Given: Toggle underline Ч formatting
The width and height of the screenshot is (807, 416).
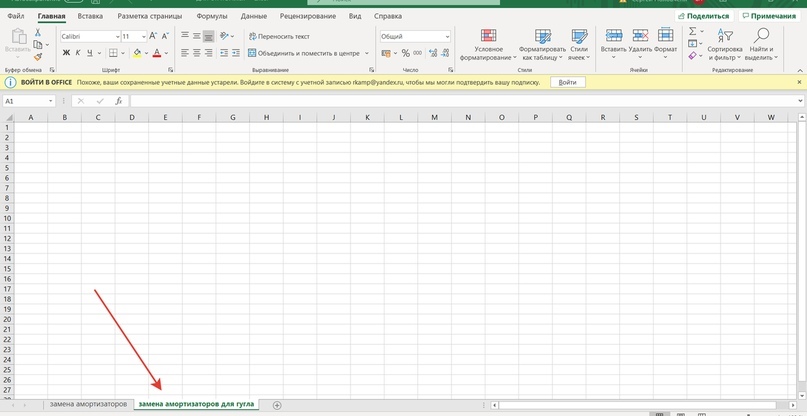Looking at the screenshot, I should tap(90, 53).
